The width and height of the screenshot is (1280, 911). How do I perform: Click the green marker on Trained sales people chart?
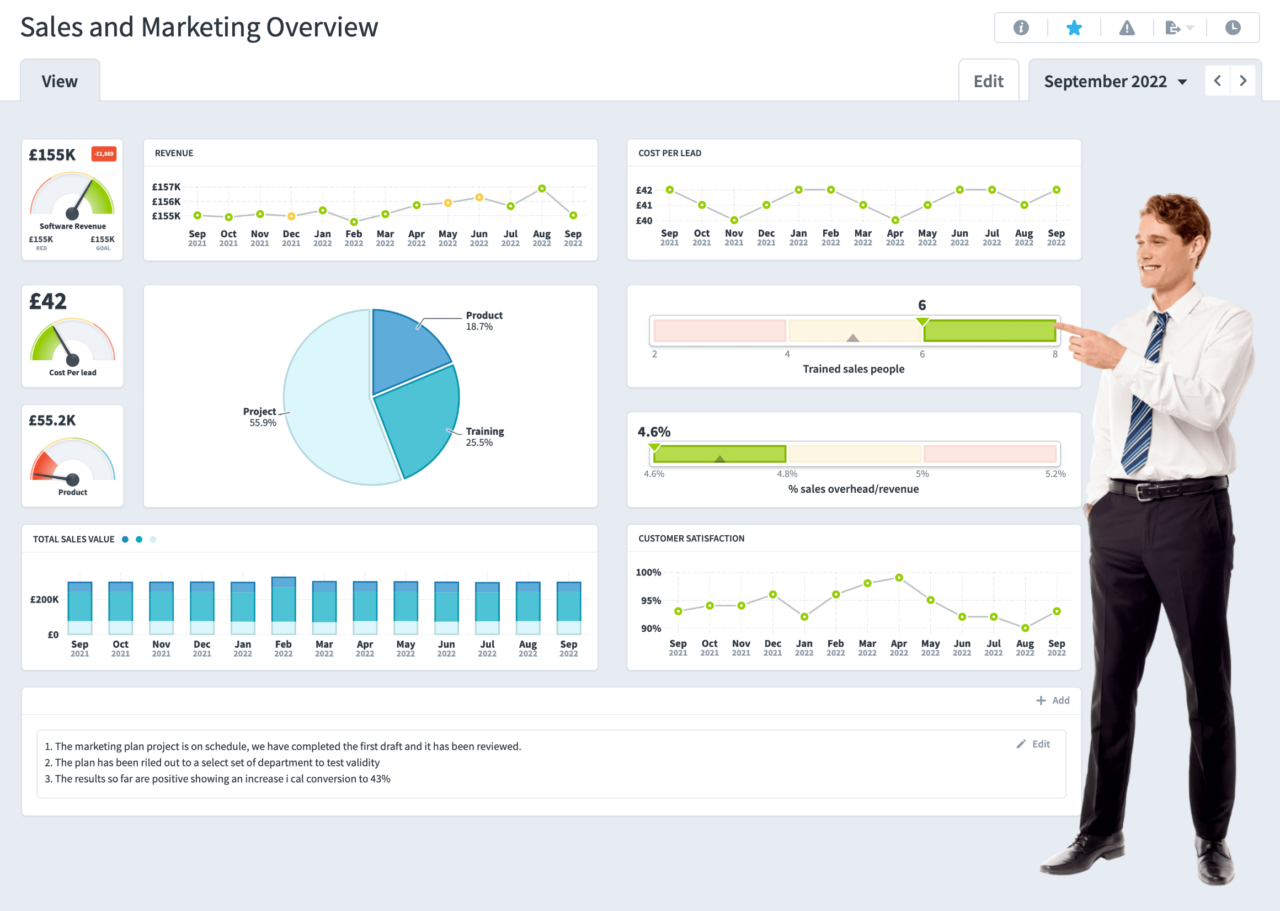pos(922,320)
